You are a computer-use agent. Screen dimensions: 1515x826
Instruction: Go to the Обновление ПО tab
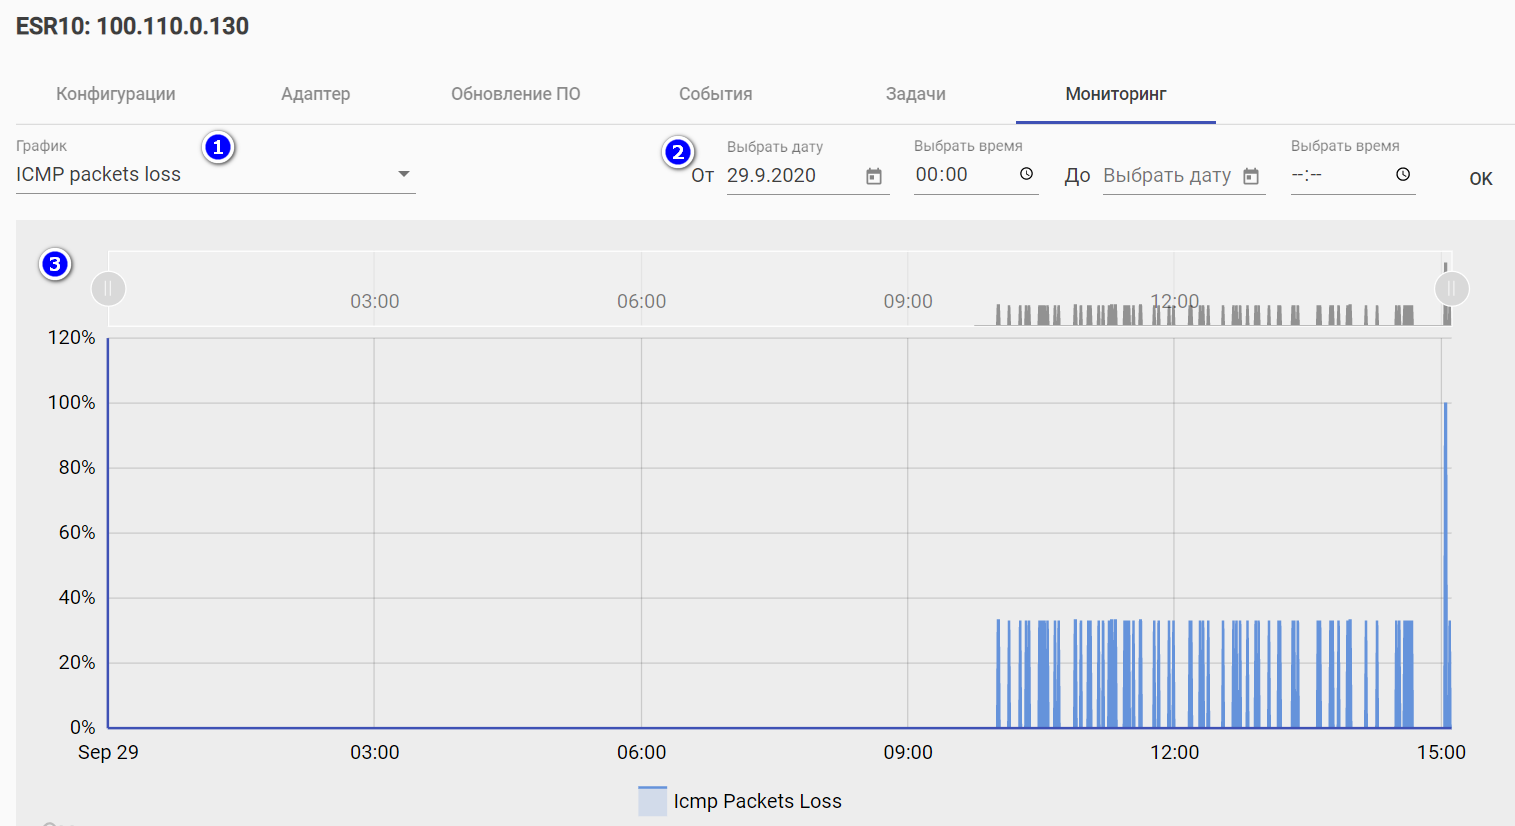pos(515,94)
